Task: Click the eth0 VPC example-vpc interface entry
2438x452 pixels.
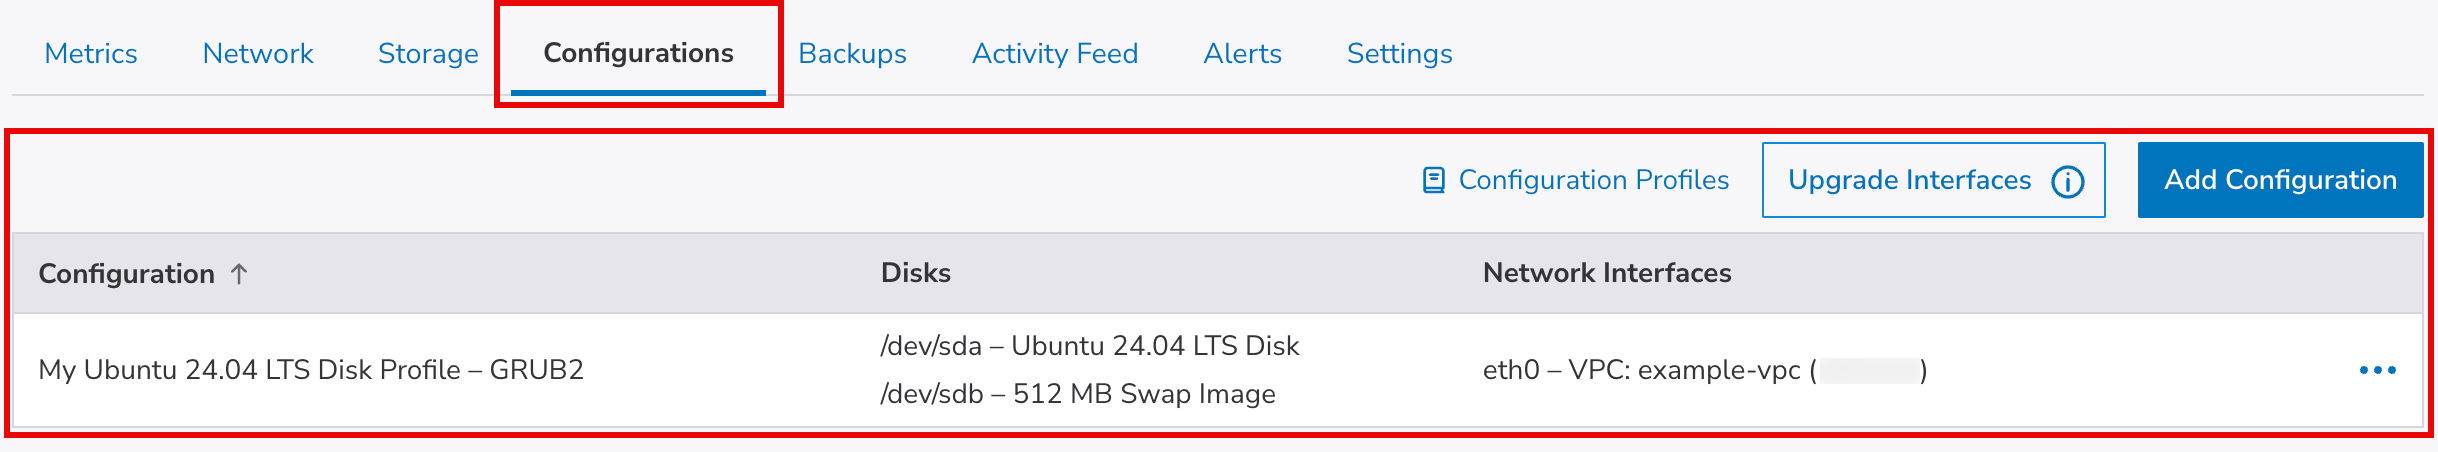Action: 1703,370
